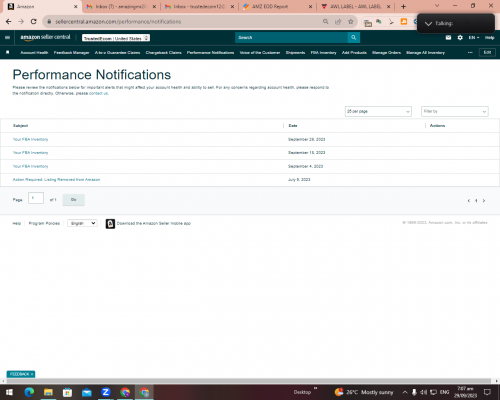The width and height of the screenshot is (500, 400).
Task: Open the hamburger menu in Seller Central
Action: point(7,37)
